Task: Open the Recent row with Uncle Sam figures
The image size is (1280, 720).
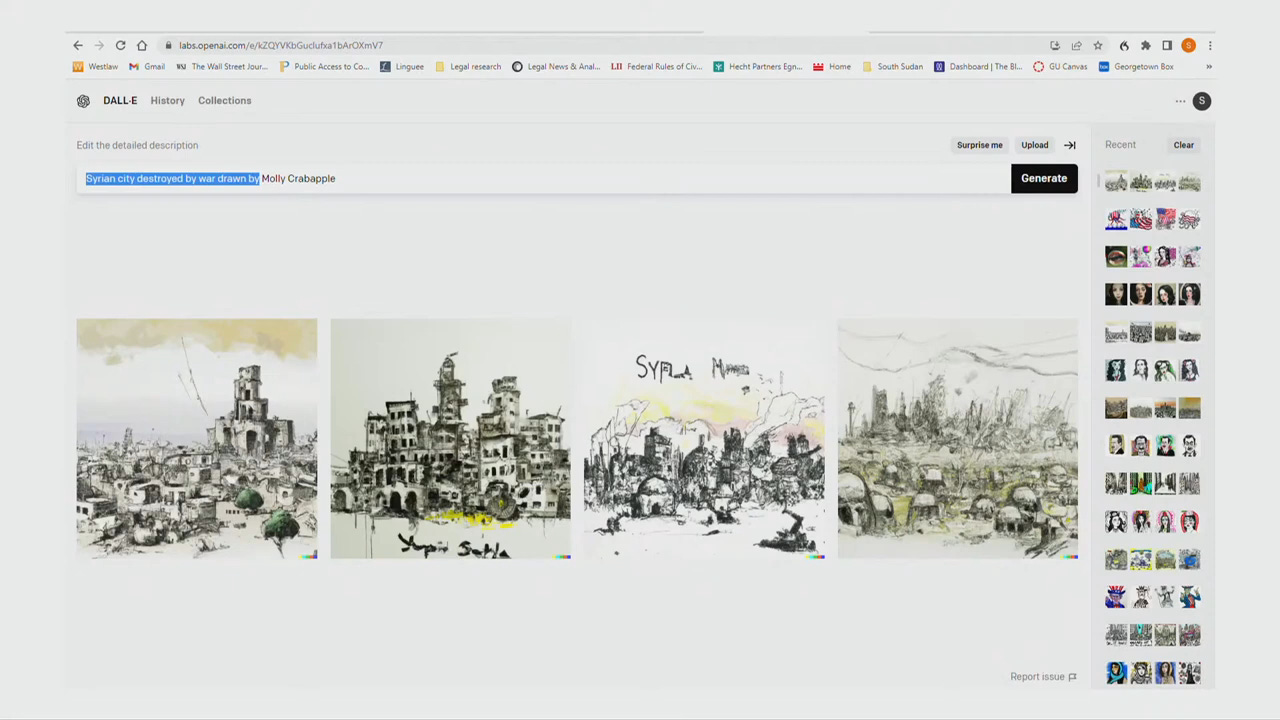Action: pyautogui.click(x=1153, y=597)
